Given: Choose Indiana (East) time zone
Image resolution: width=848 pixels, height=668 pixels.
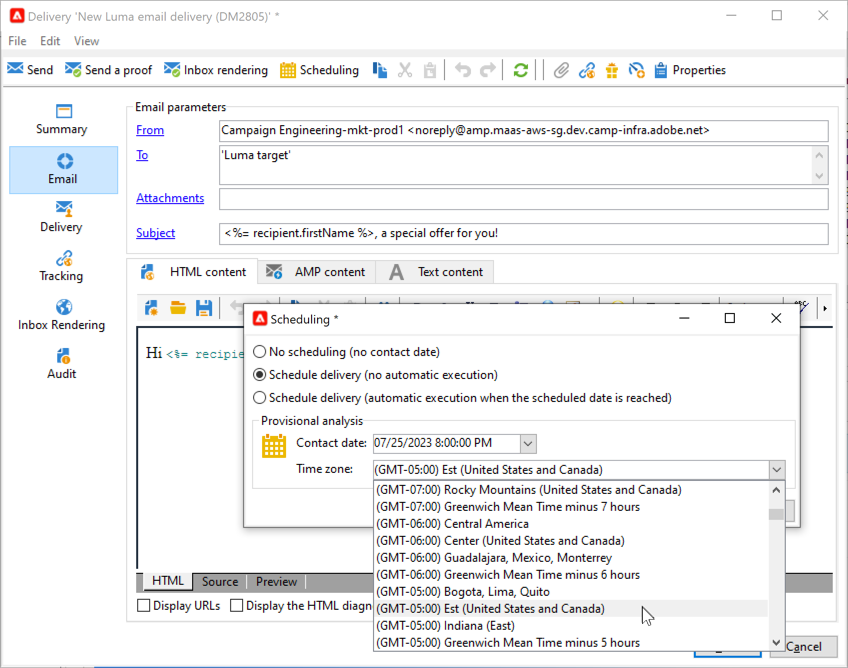Looking at the screenshot, I should [x=572, y=626].
